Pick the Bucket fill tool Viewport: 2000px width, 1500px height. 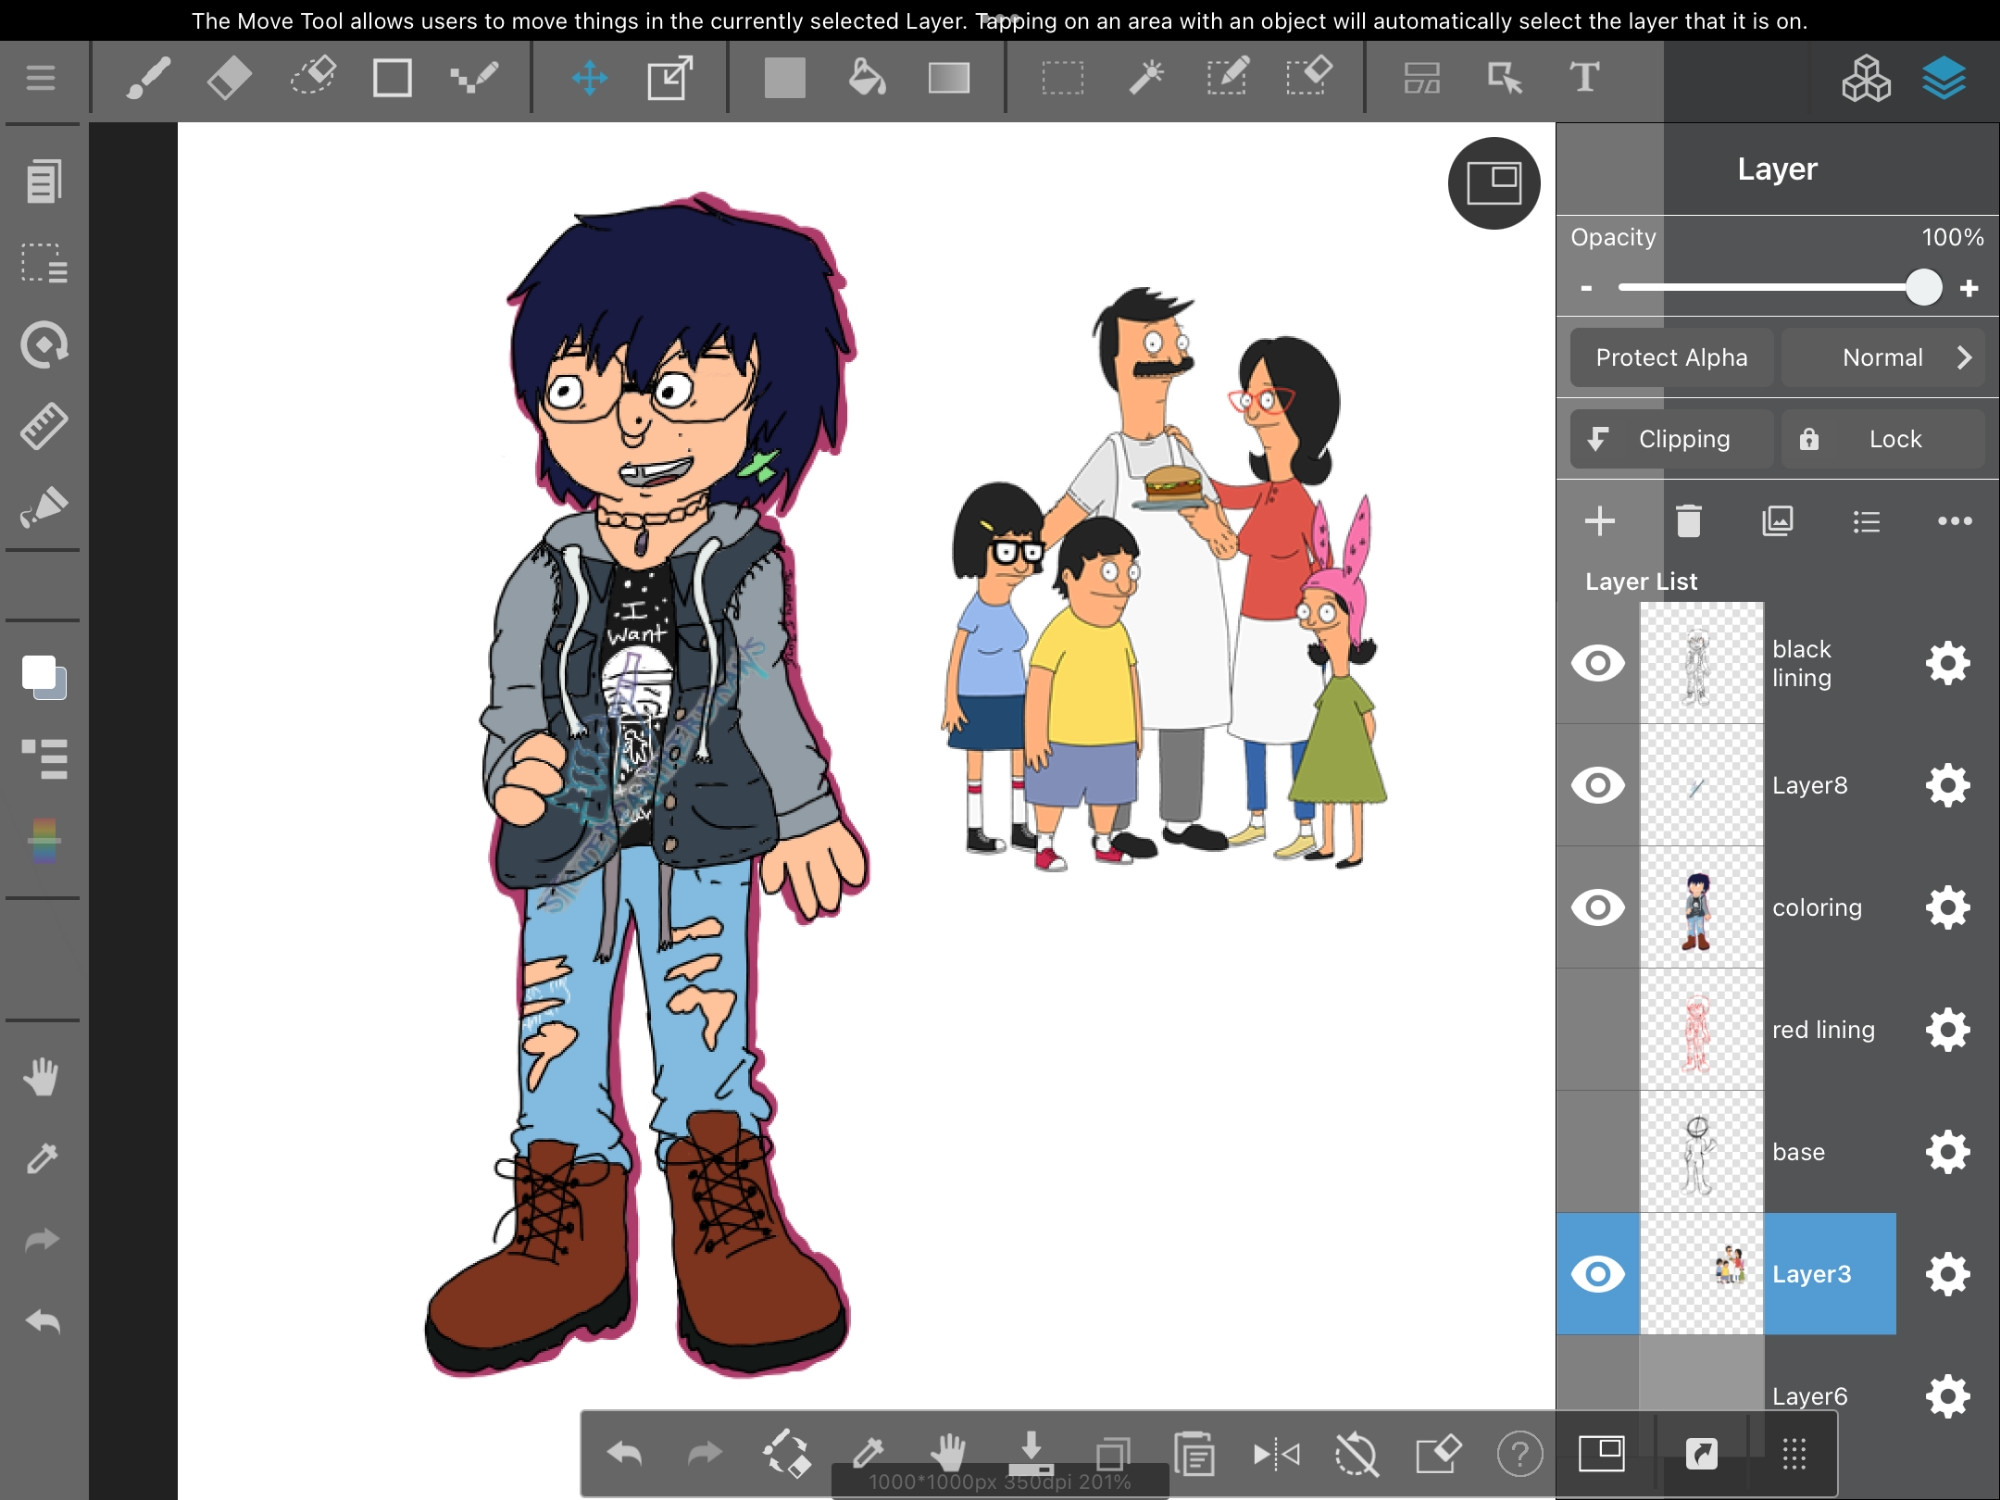coord(867,78)
